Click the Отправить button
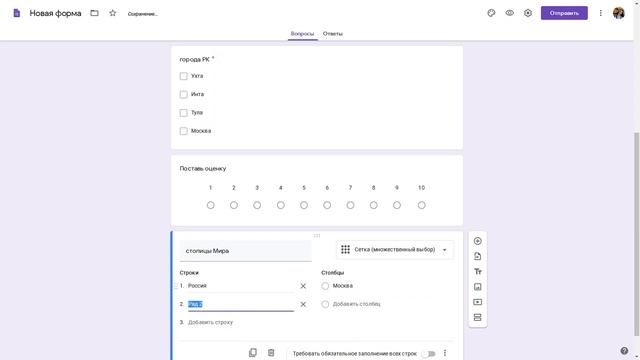Viewport: 640px width, 360px height. coord(564,13)
